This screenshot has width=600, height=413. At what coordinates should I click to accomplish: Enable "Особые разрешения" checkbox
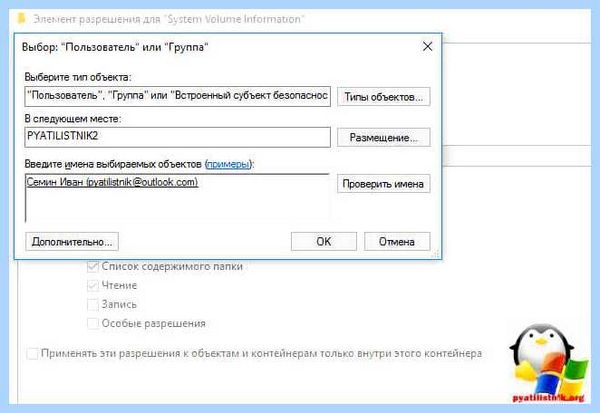(x=93, y=323)
